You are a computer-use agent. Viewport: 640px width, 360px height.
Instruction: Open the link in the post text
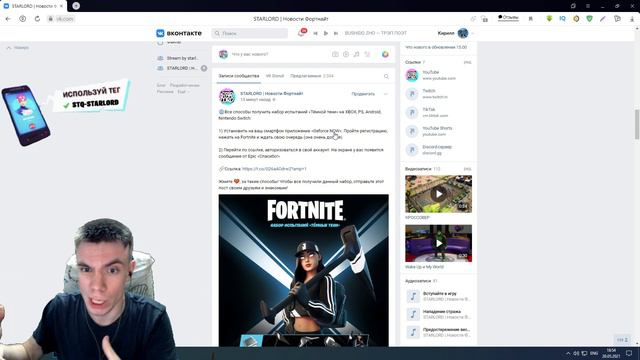[x=274, y=169]
